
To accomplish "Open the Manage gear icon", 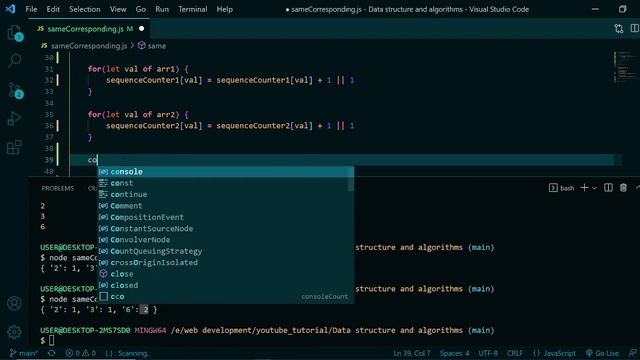I will [x=14, y=332].
